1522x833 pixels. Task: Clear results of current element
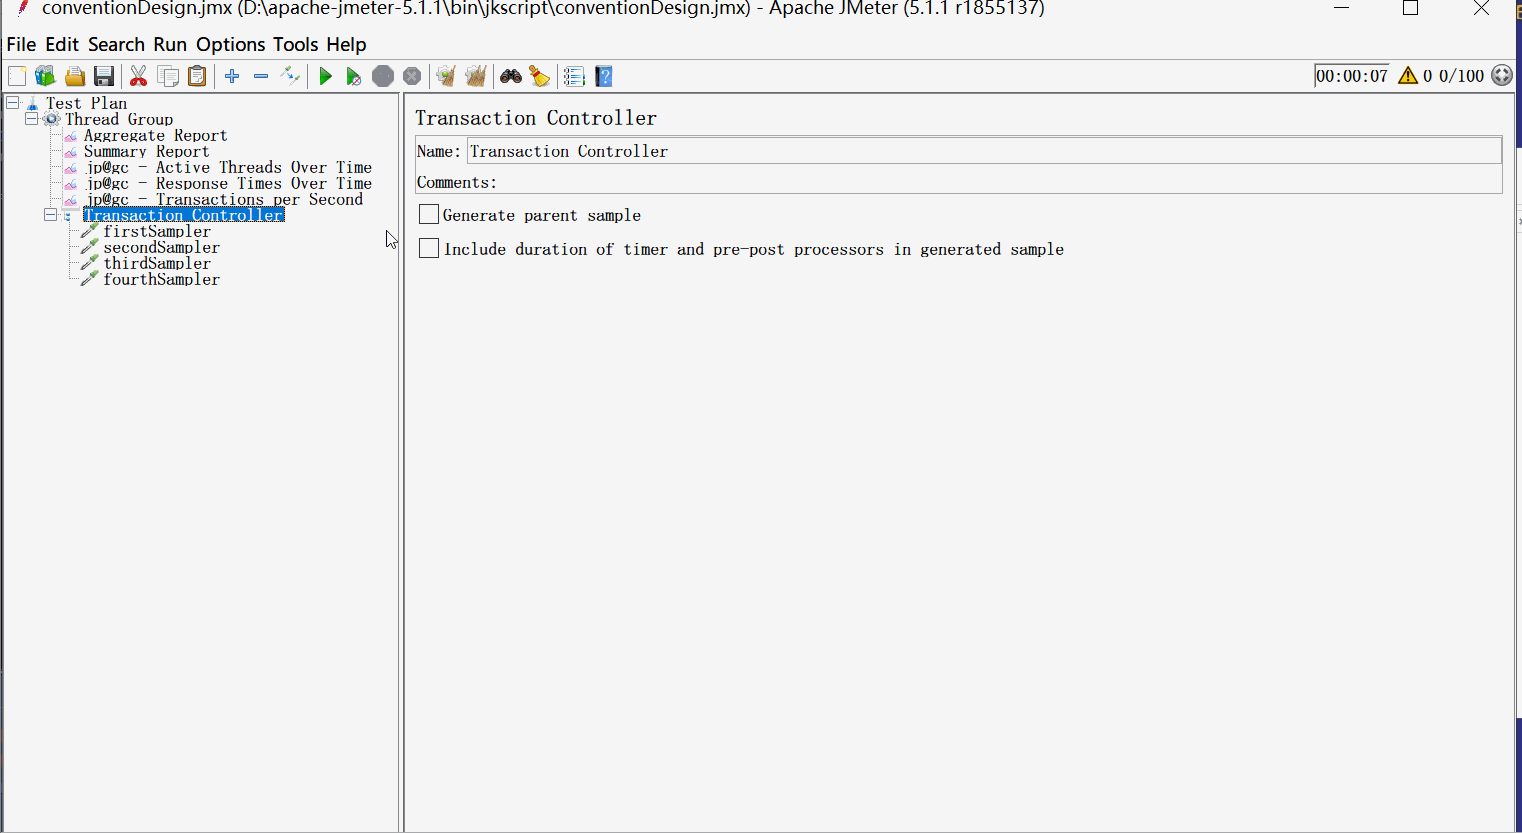[446, 76]
